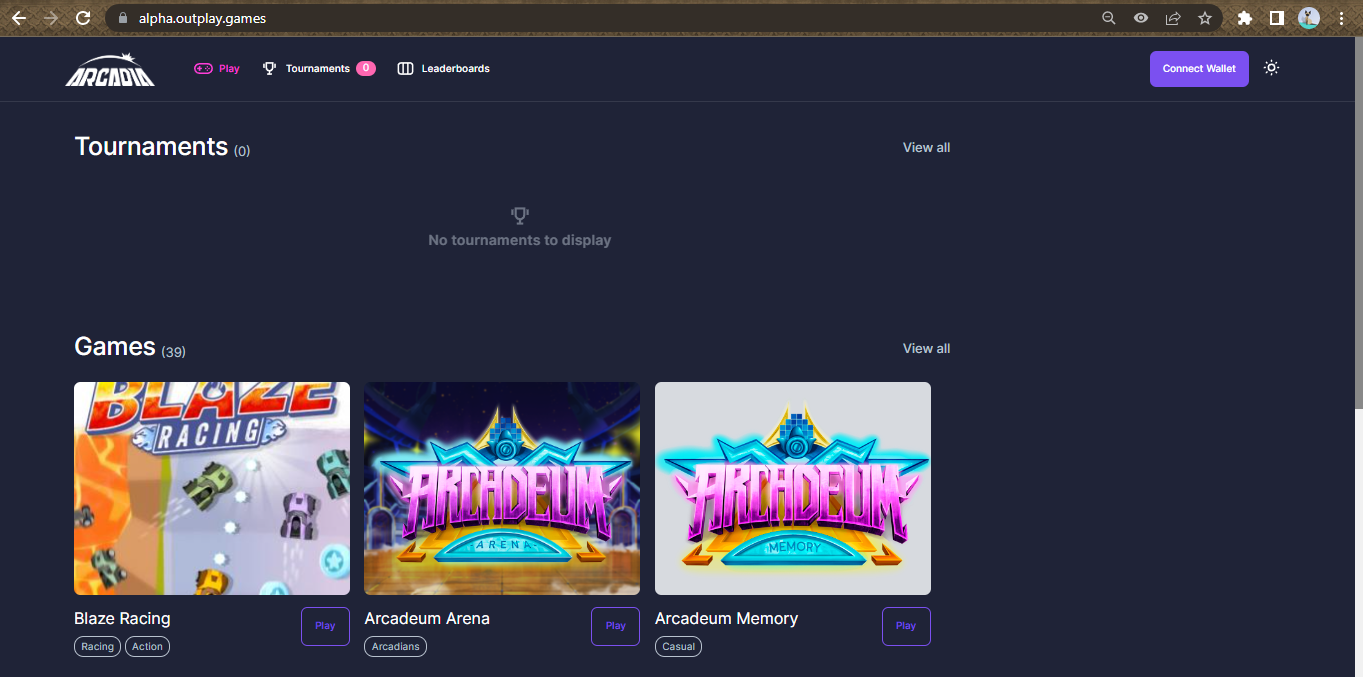Image resolution: width=1363 pixels, height=677 pixels.
Task: Select the Action tag
Action: click(x=147, y=647)
